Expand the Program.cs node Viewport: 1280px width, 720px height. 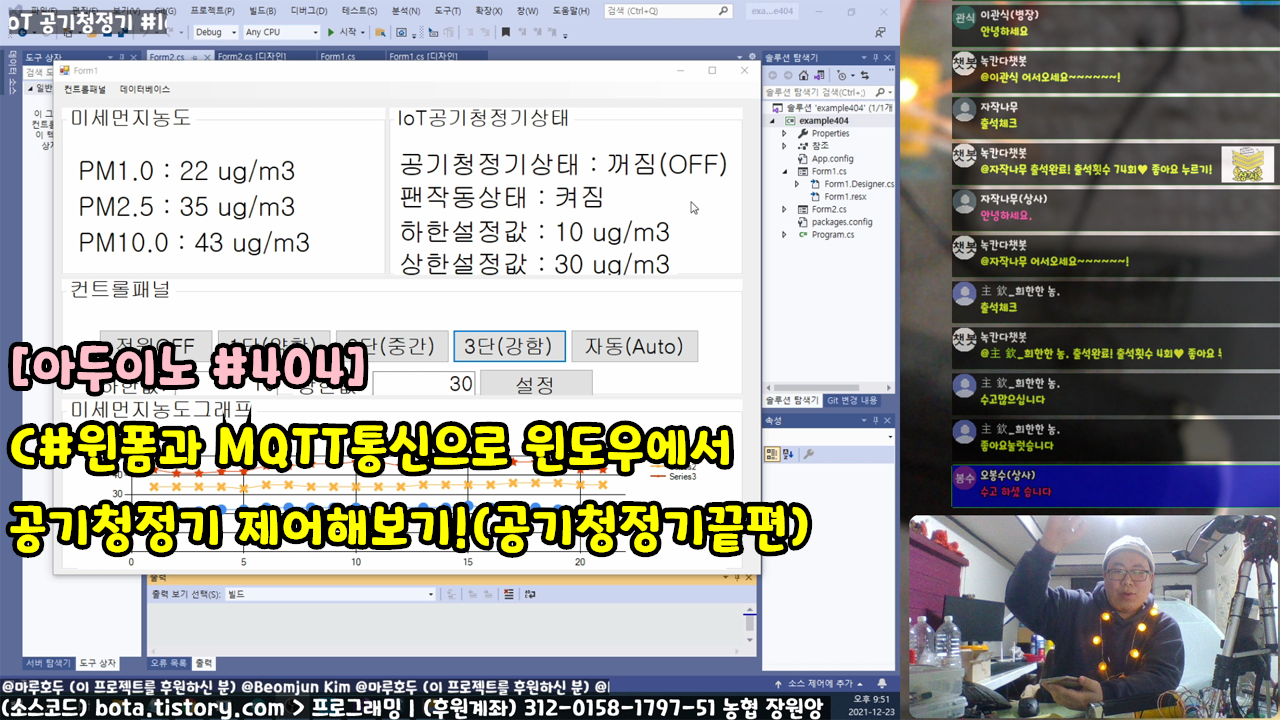tap(784, 235)
